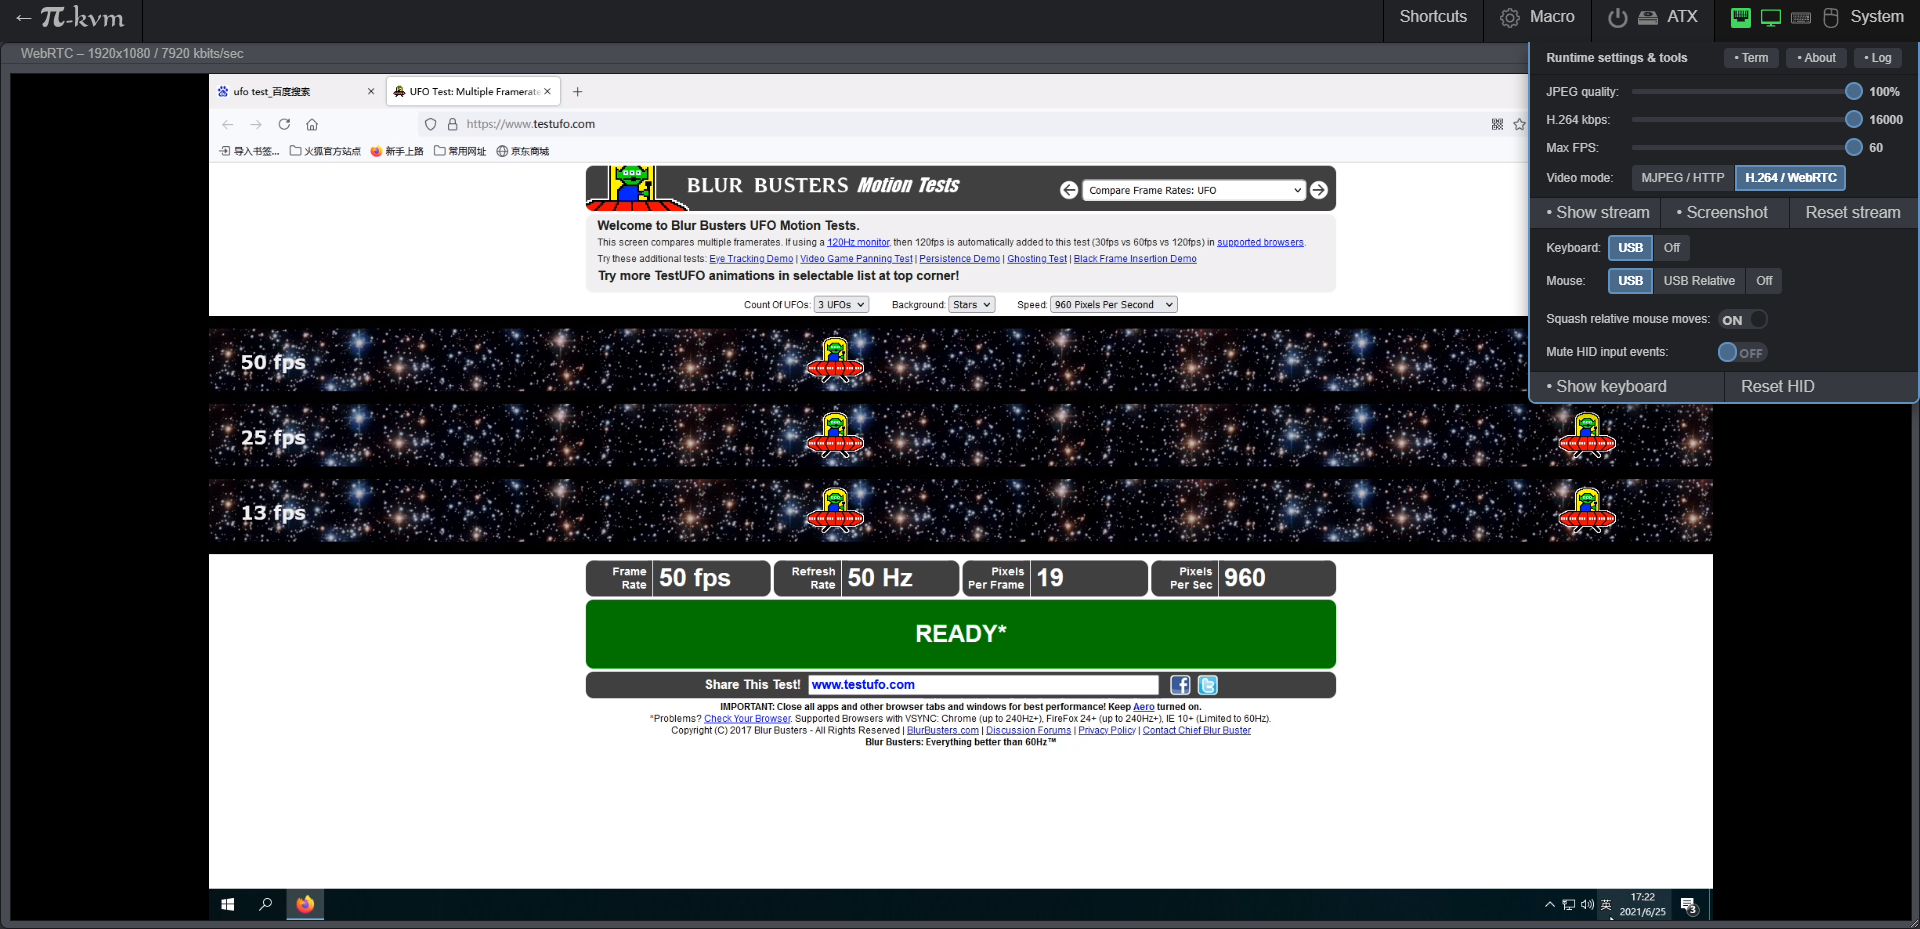The width and height of the screenshot is (1920, 929).
Task: Set Mouse mode to USB
Action: click(x=1630, y=281)
